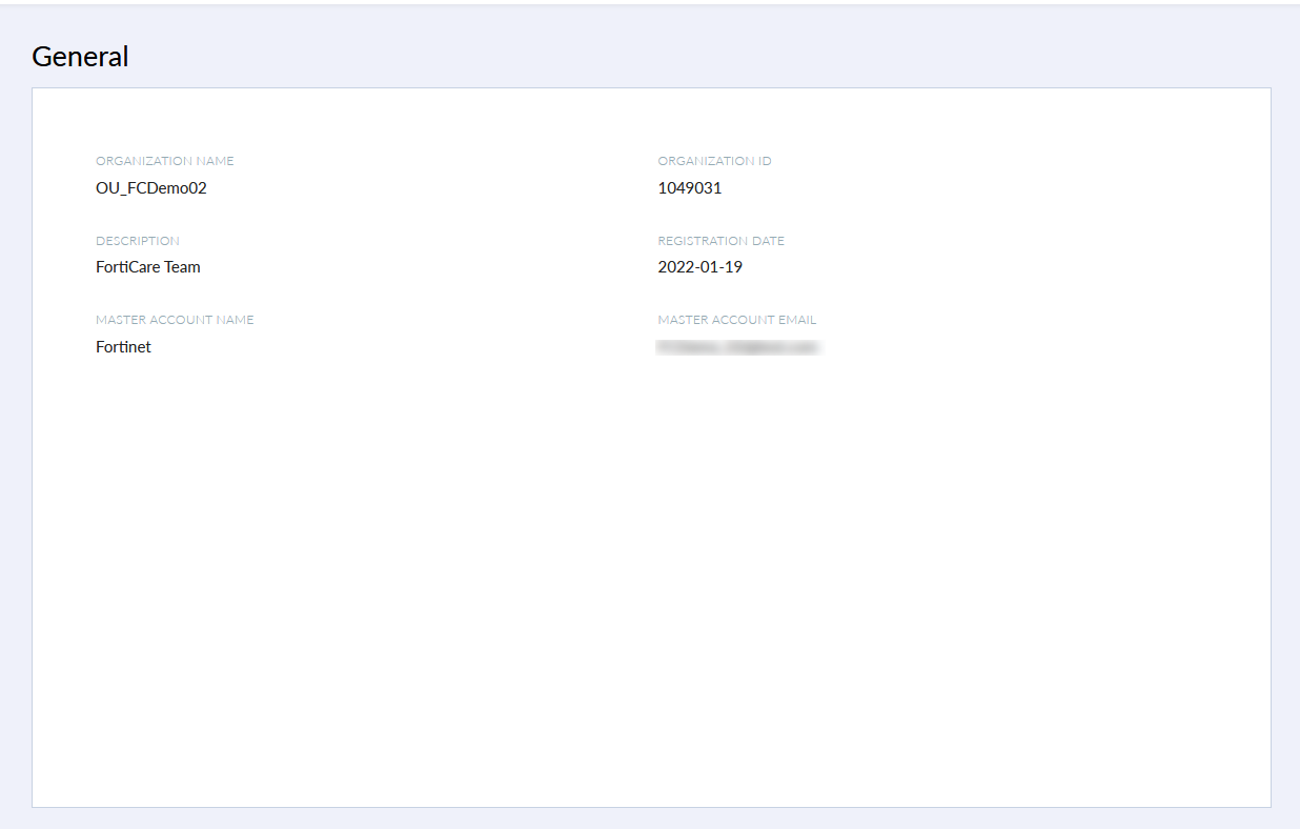Highlight the year portion of 2022-01-19
1300x829 pixels.
point(676,267)
